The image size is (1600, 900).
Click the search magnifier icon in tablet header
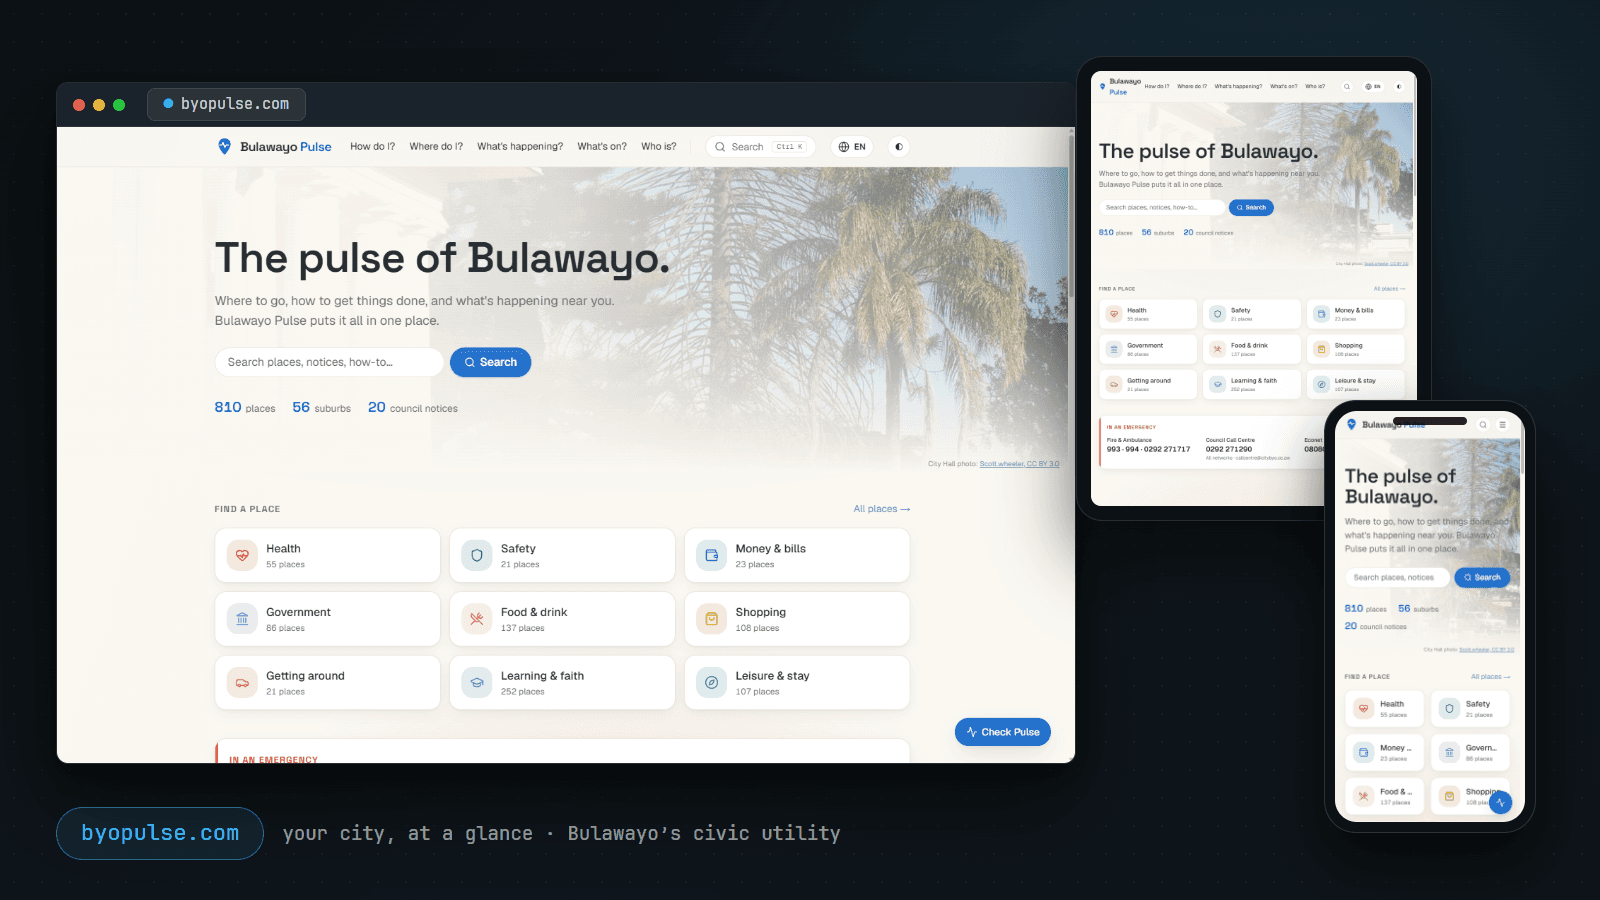(1347, 87)
